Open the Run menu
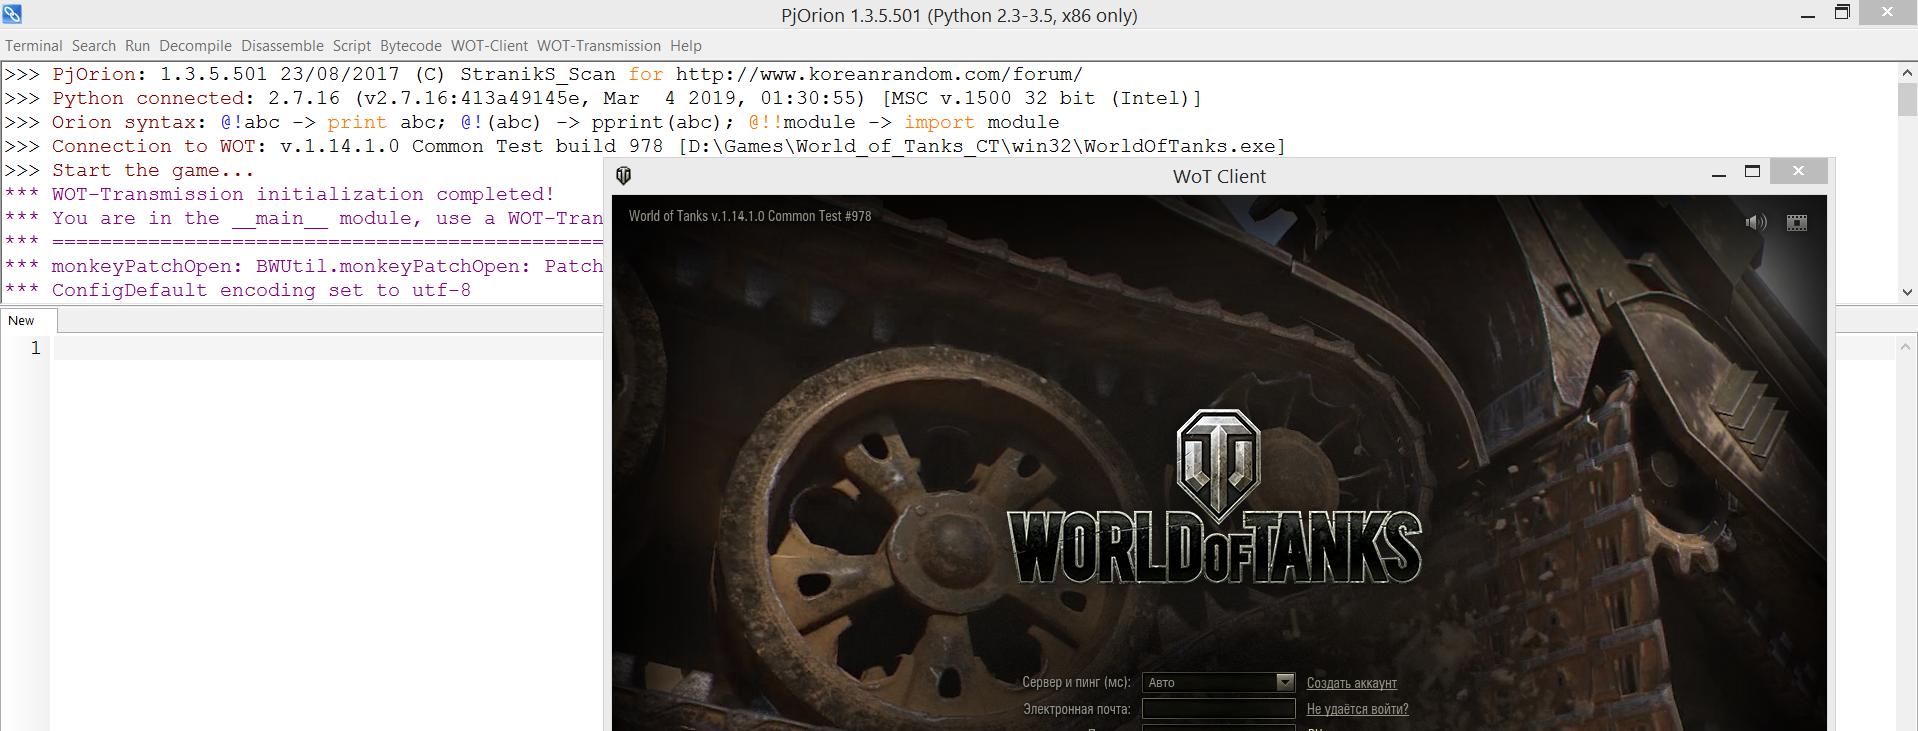Viewport: 1918px width, 731px height. coord(137,46)
